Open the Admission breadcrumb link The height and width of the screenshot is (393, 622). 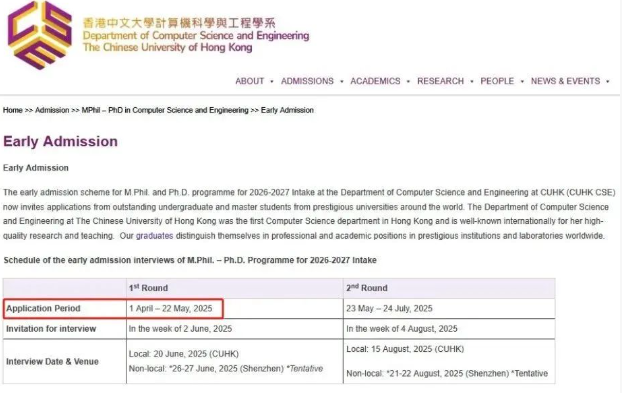coord(52,110)
